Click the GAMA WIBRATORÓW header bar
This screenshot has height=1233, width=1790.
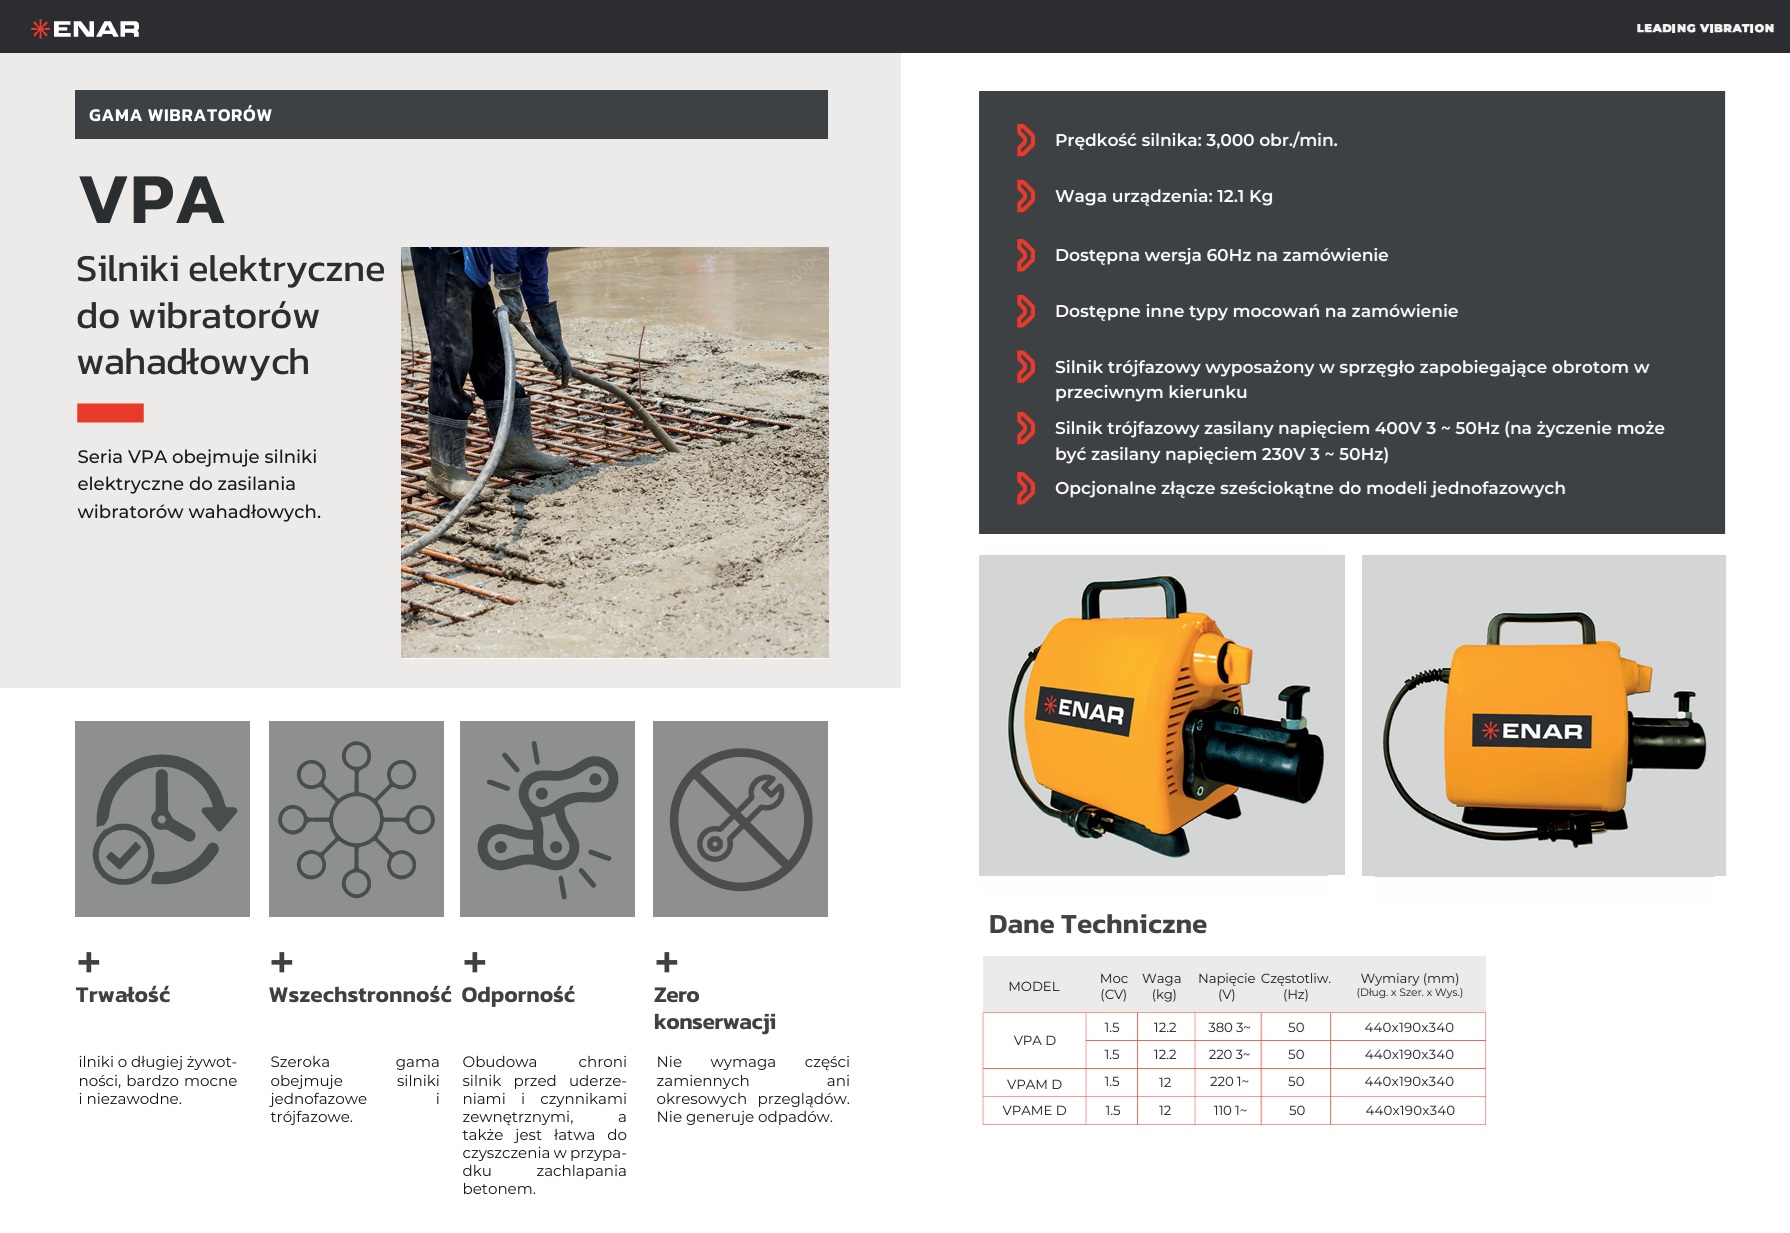(451, 115)
